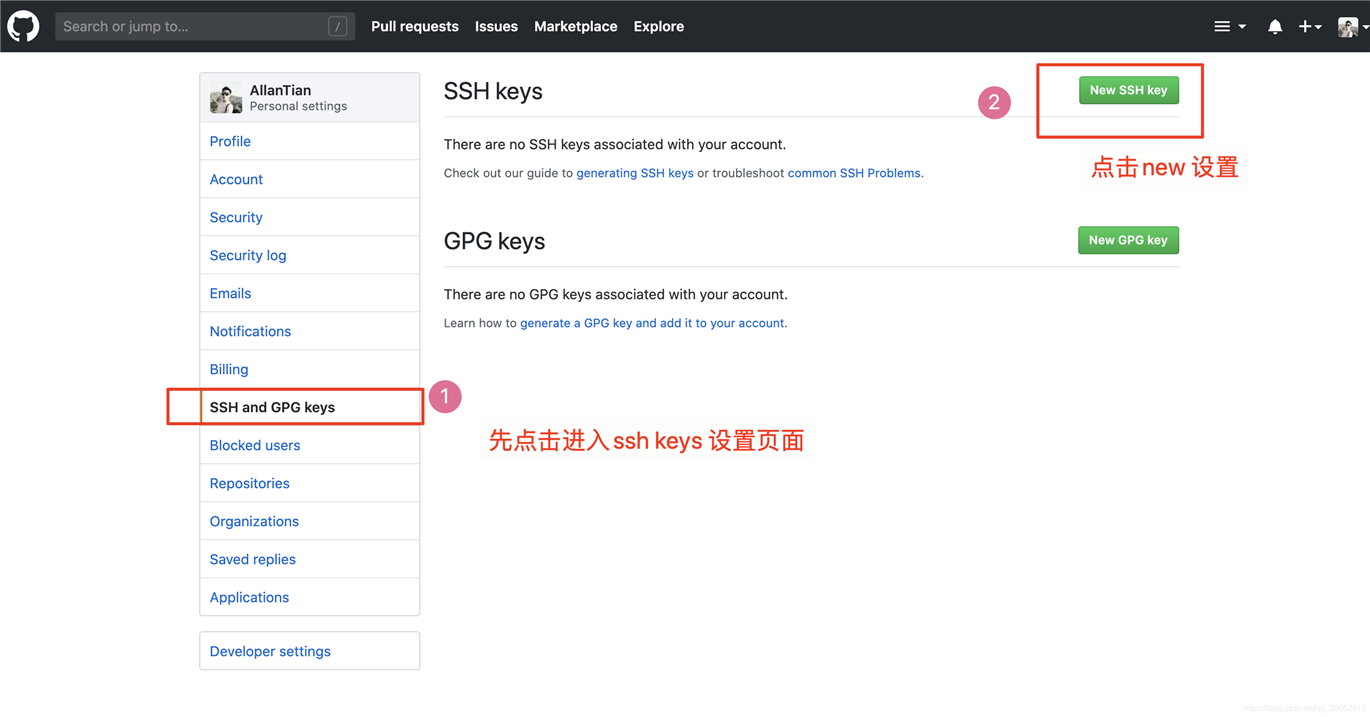Viewport: 1370px width, 717px height.
Task: Open Applications settings in sidebar
Action: coord(309,597)
